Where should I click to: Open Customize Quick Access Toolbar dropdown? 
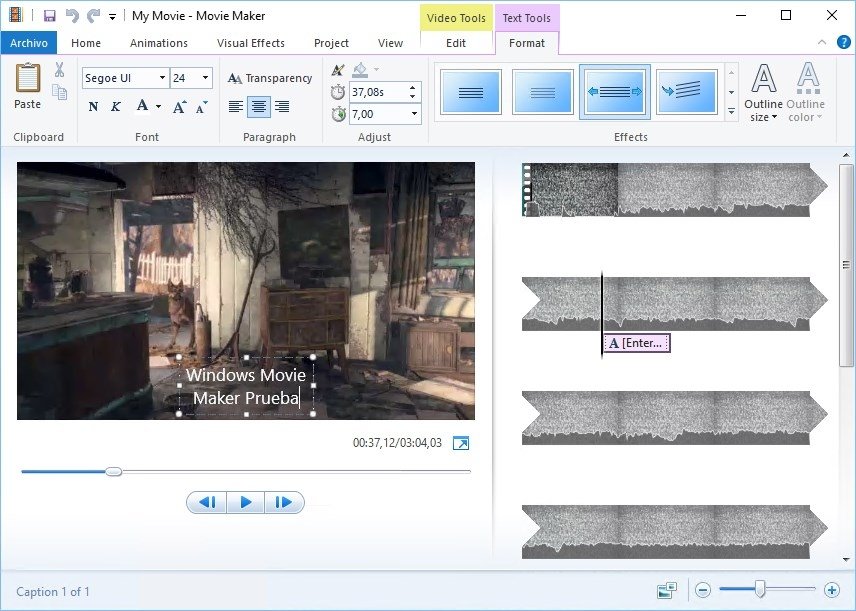tap(112, 17)
